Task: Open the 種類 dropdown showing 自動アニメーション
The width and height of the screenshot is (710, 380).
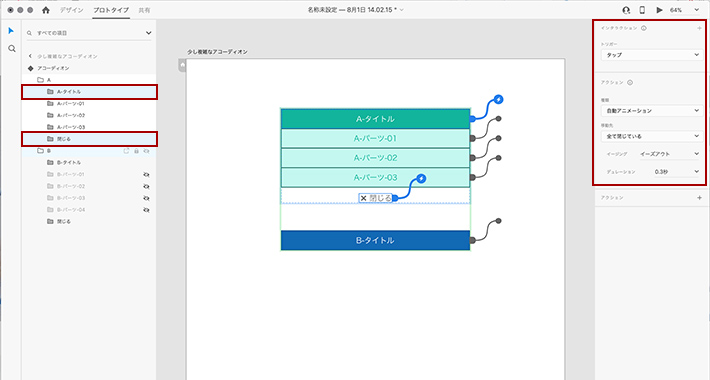Action: 652,111
